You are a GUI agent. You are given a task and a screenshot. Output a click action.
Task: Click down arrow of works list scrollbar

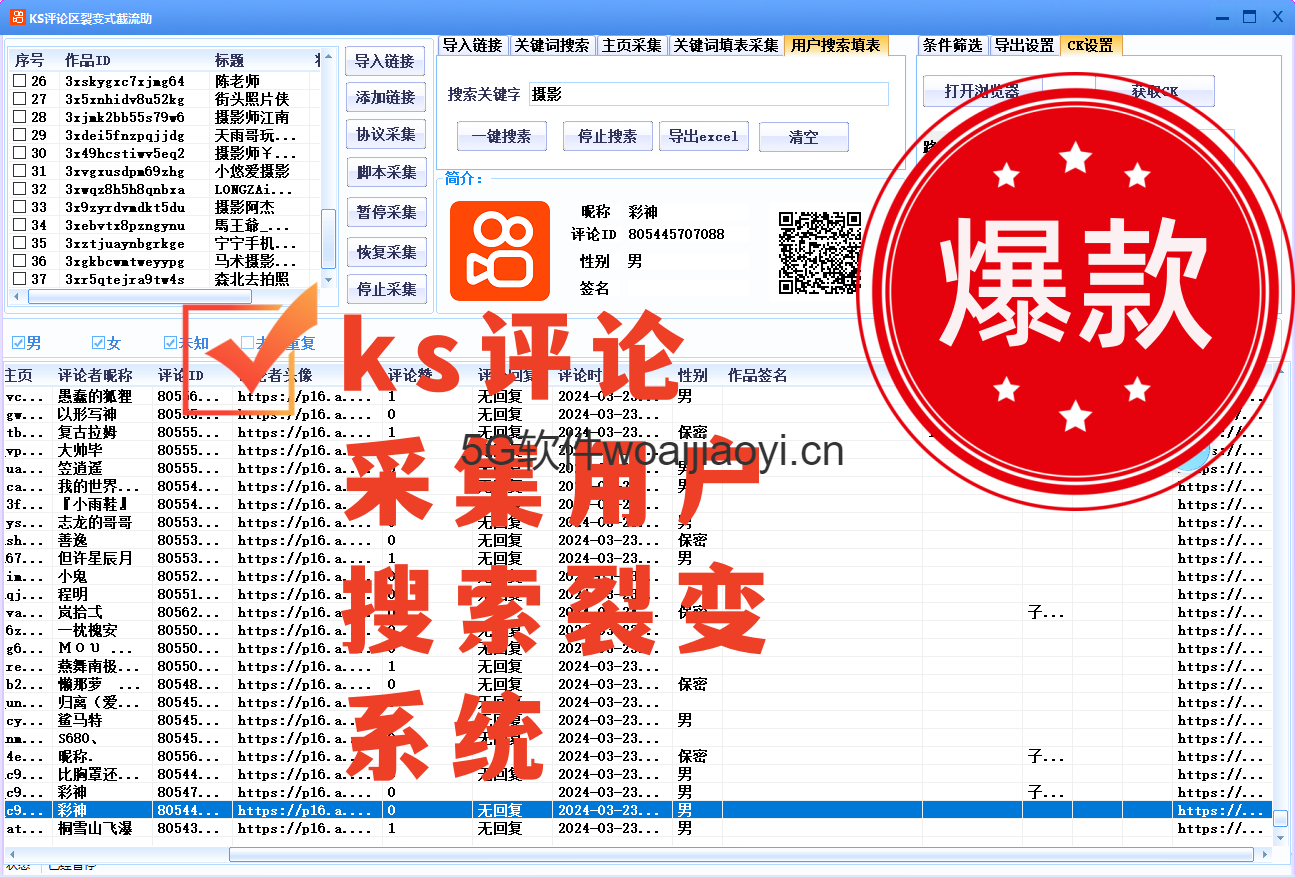328,280
